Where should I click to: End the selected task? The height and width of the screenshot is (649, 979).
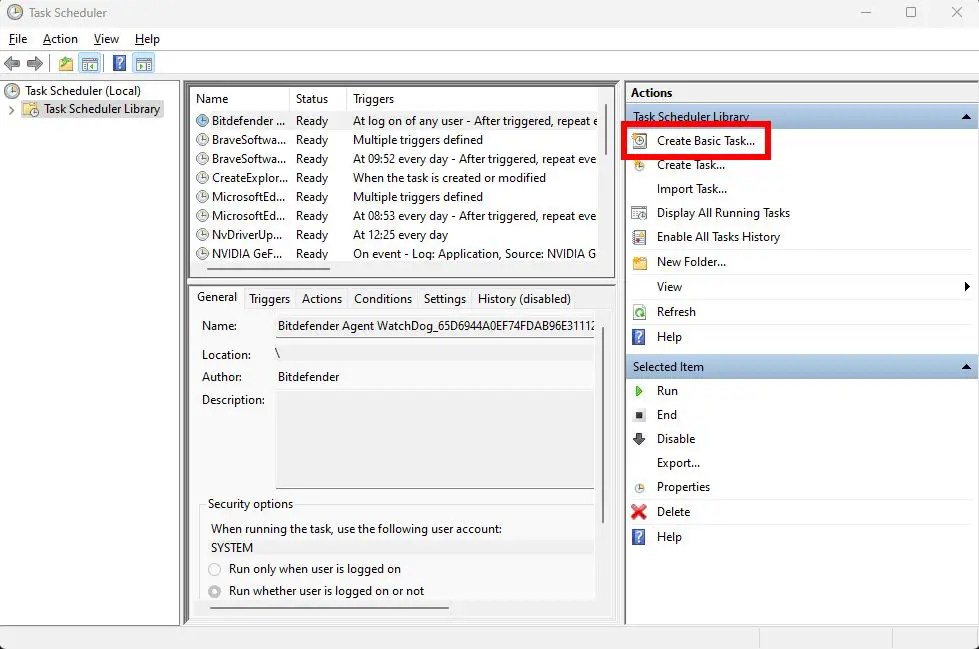tap(665, 414)
